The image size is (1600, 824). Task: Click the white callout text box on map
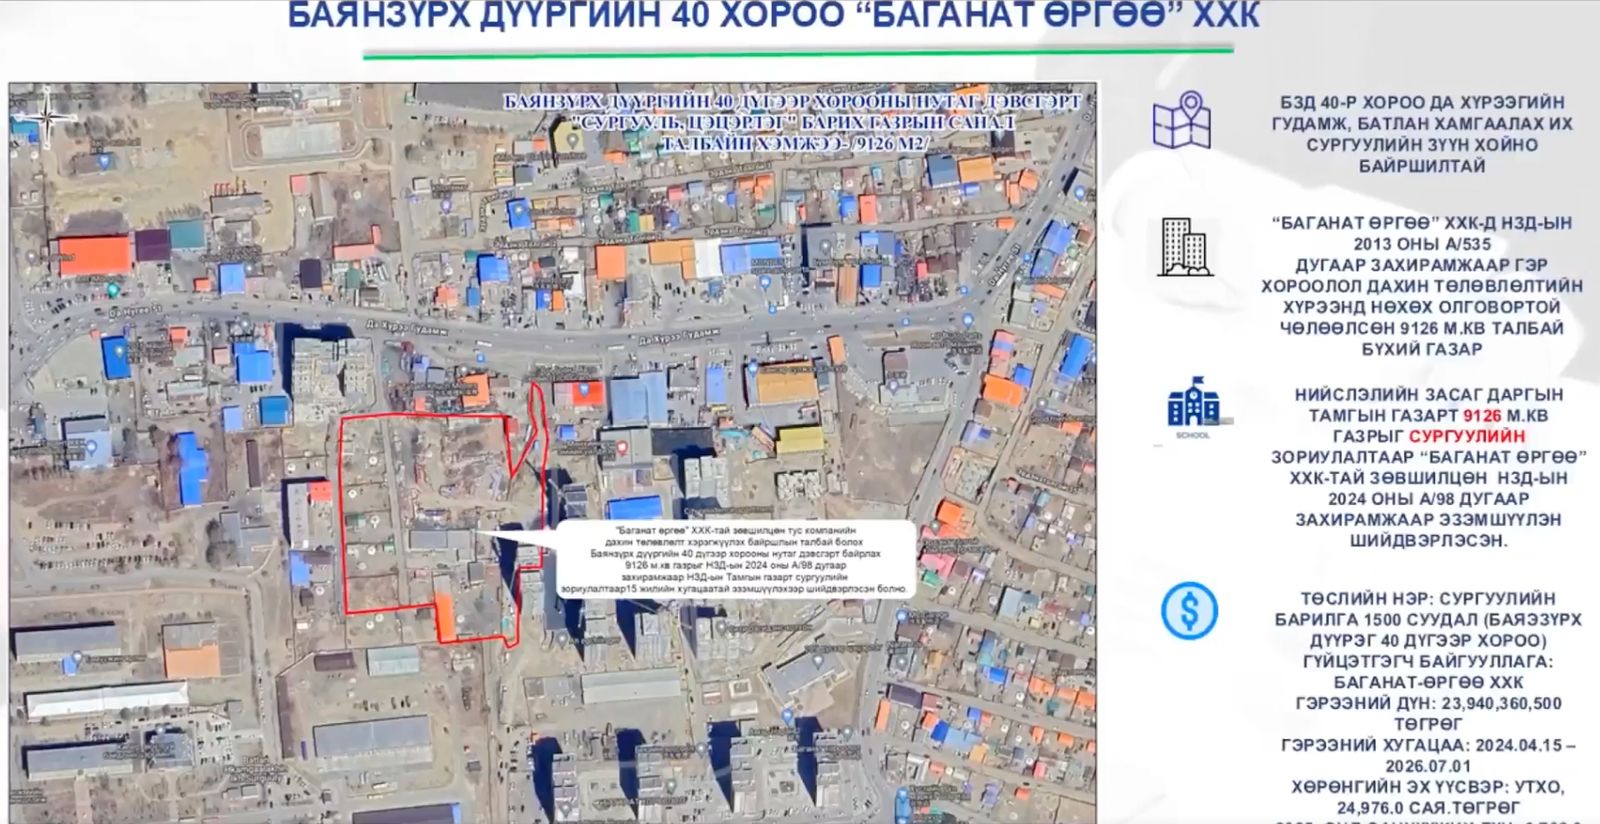(735, 560)
